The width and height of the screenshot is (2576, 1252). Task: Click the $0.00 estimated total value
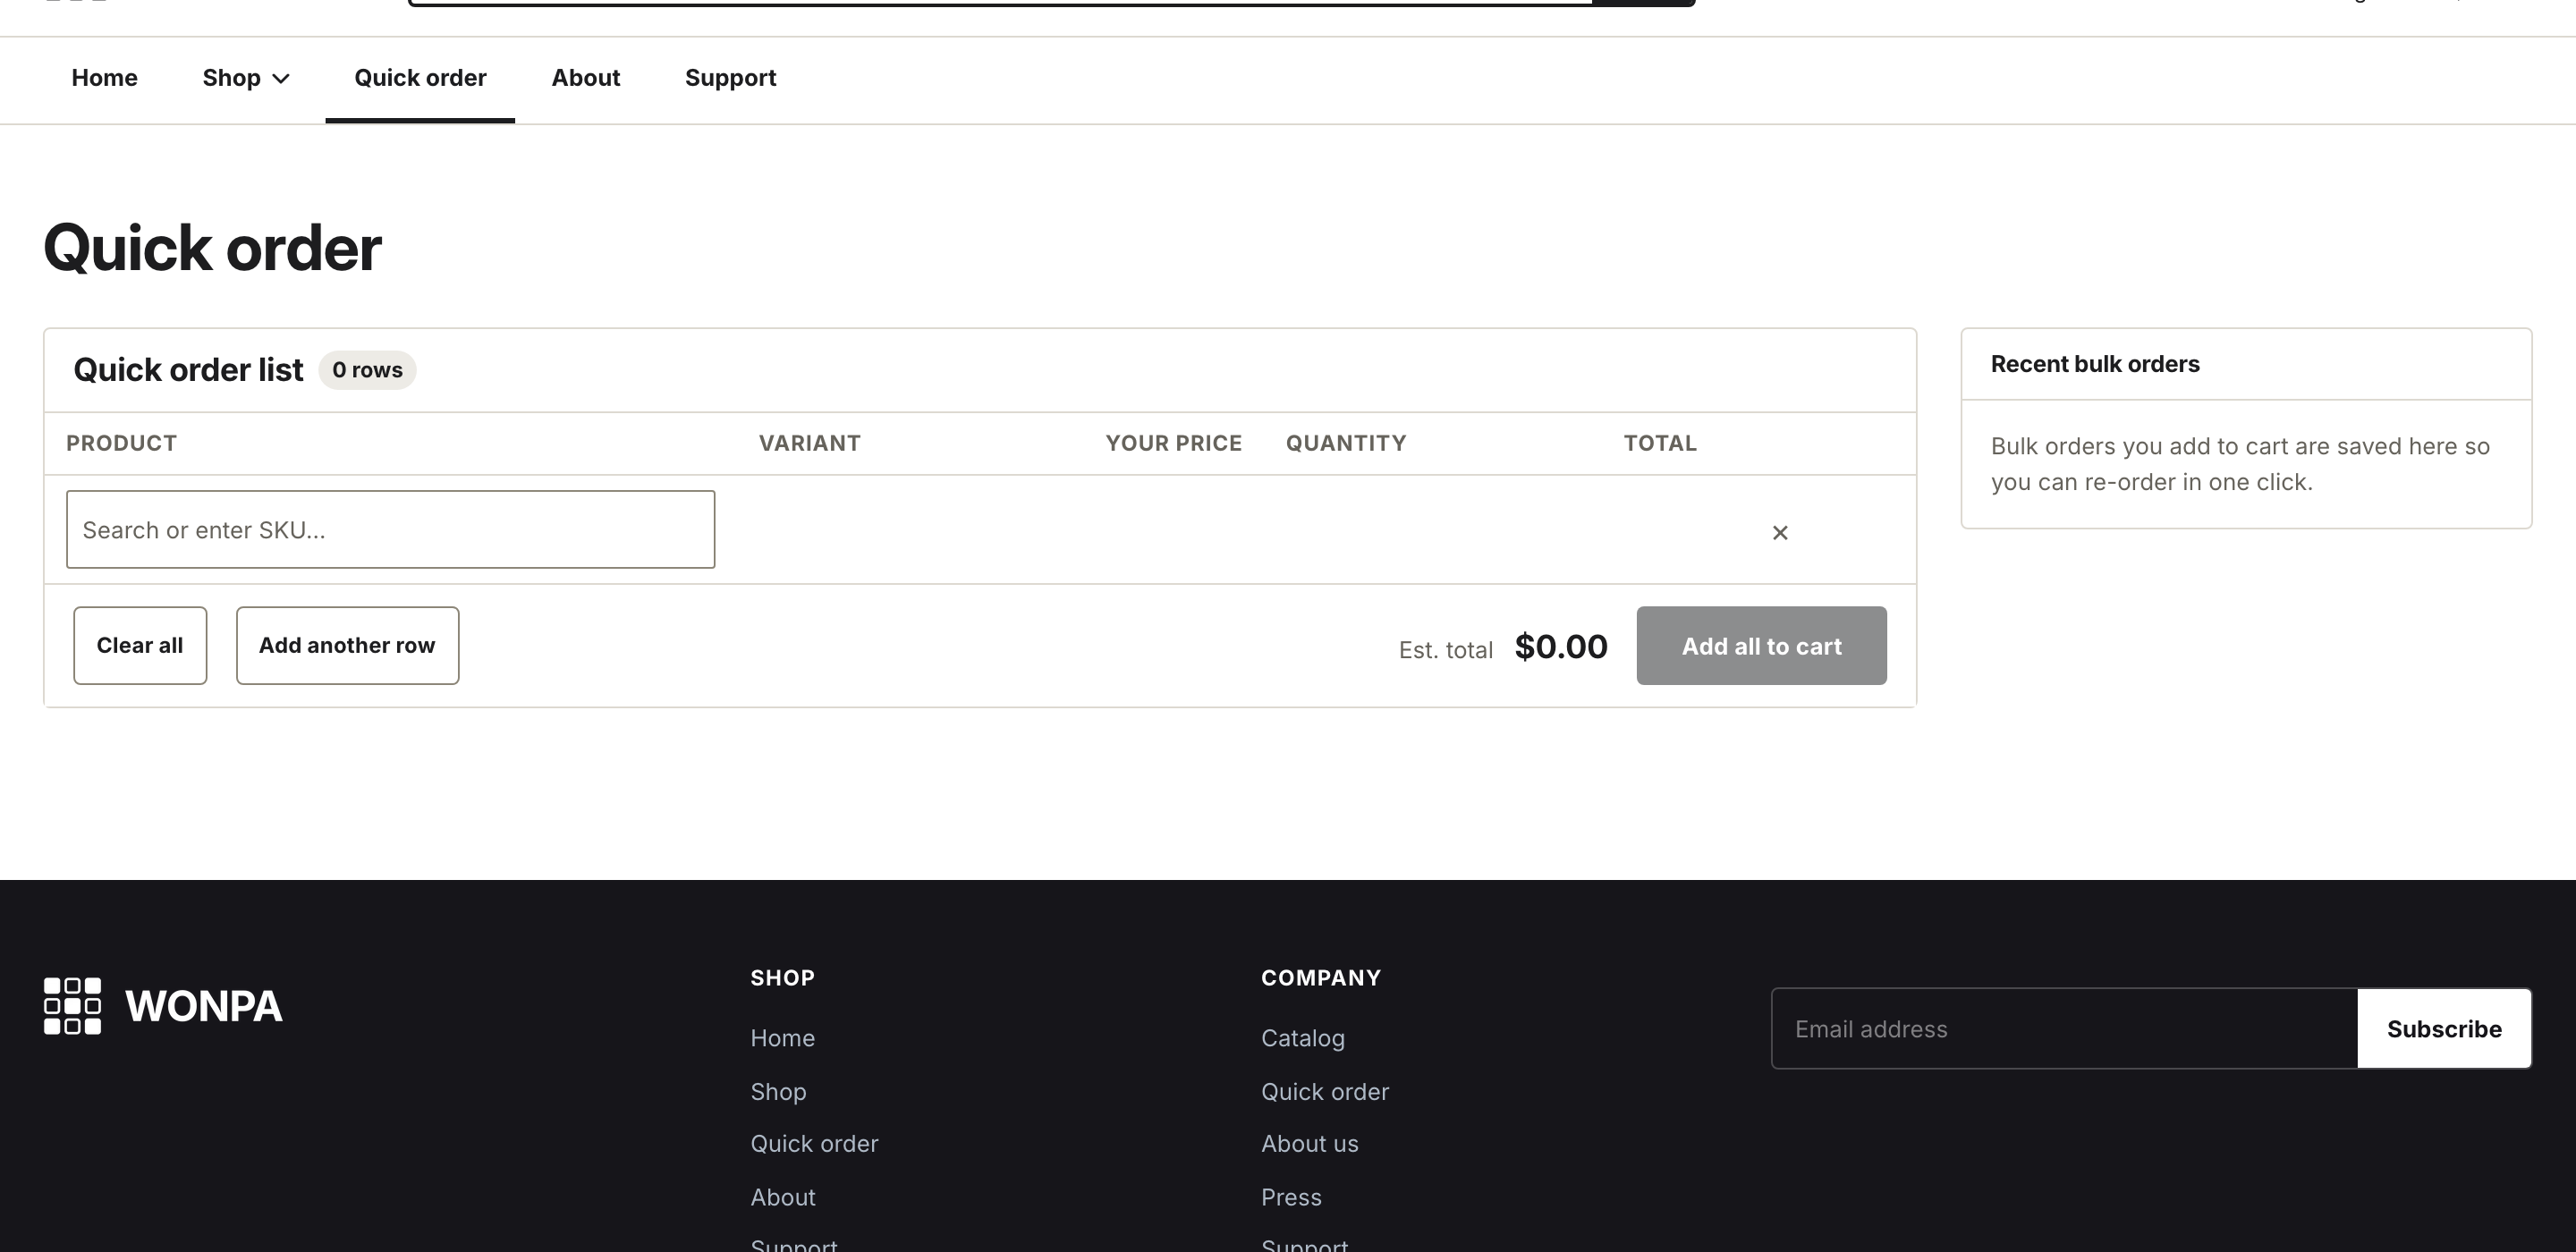pyautogui.click(x=1560, y=647)
